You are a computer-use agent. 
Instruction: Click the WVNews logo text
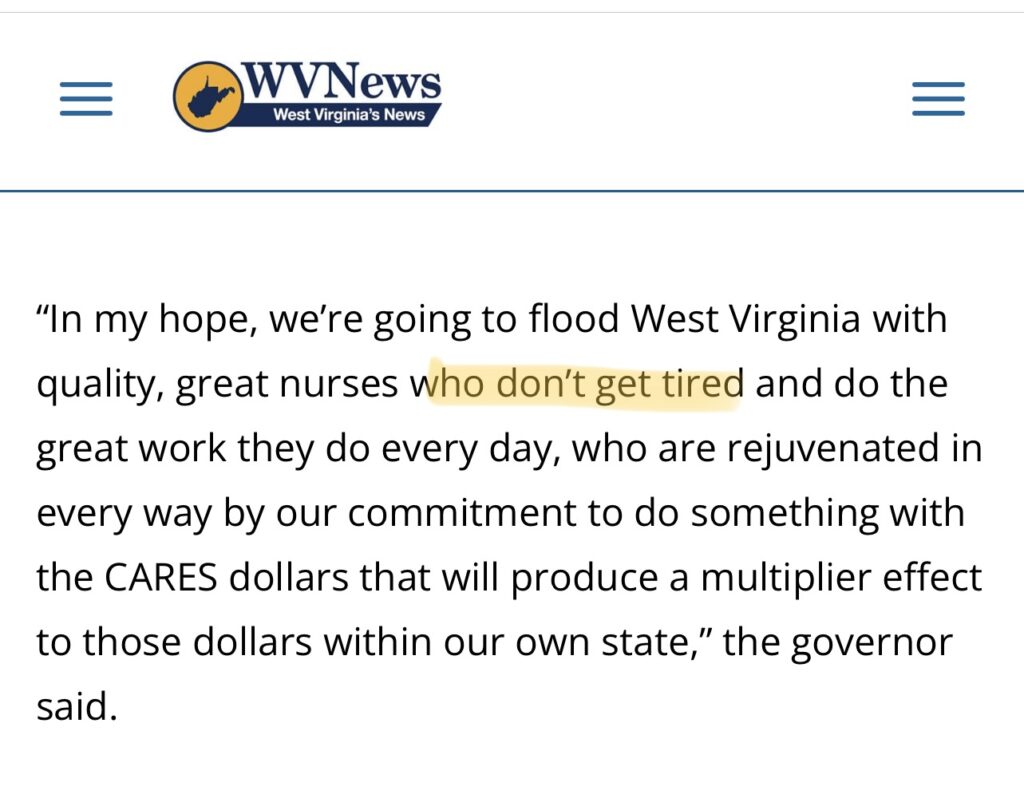point(340,82)
